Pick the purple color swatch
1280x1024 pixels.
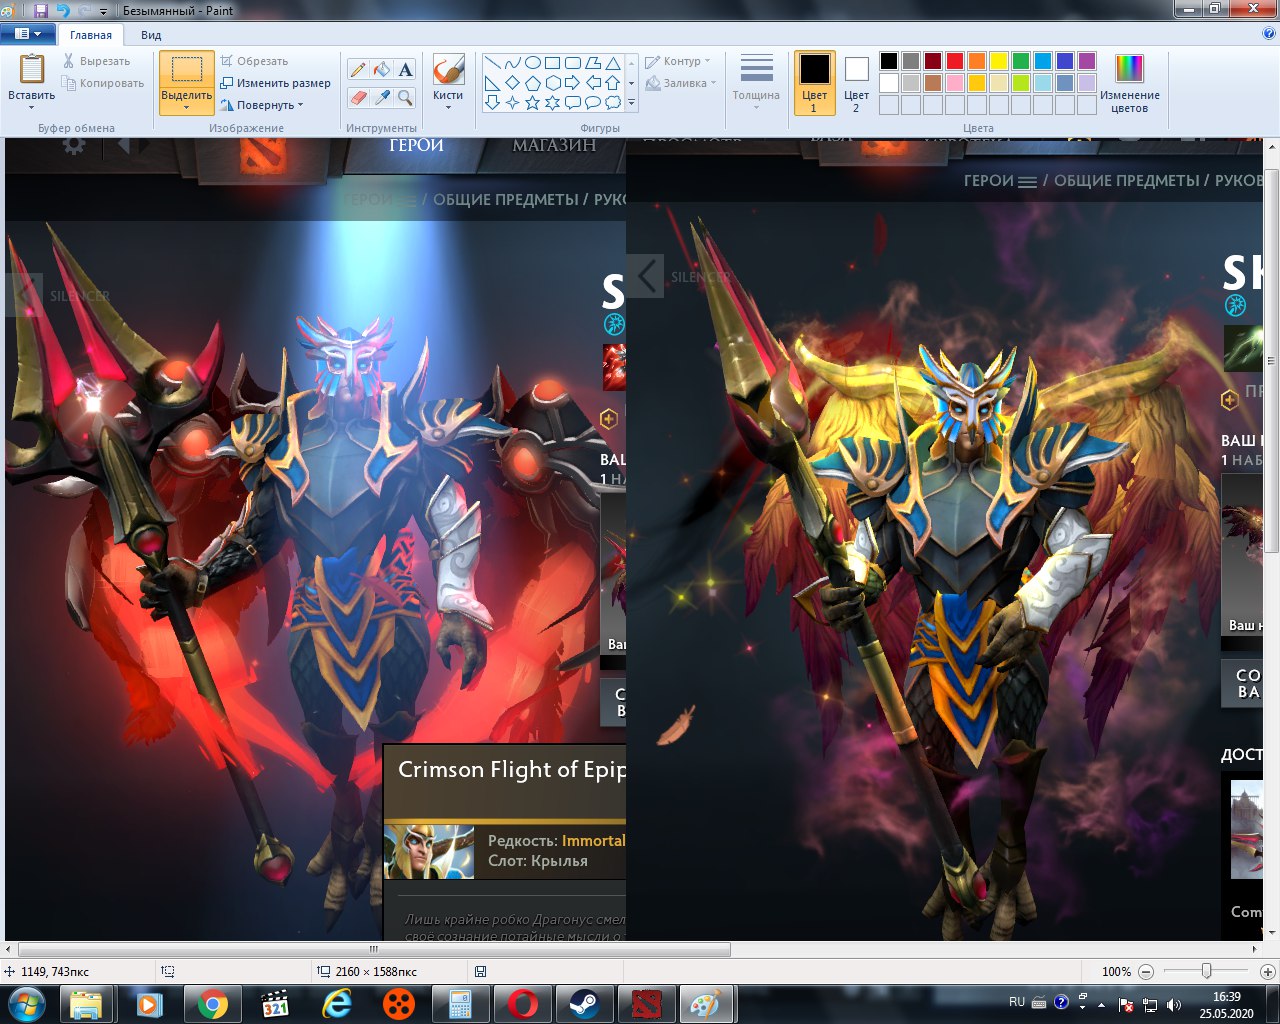(x=1087, y=61)
